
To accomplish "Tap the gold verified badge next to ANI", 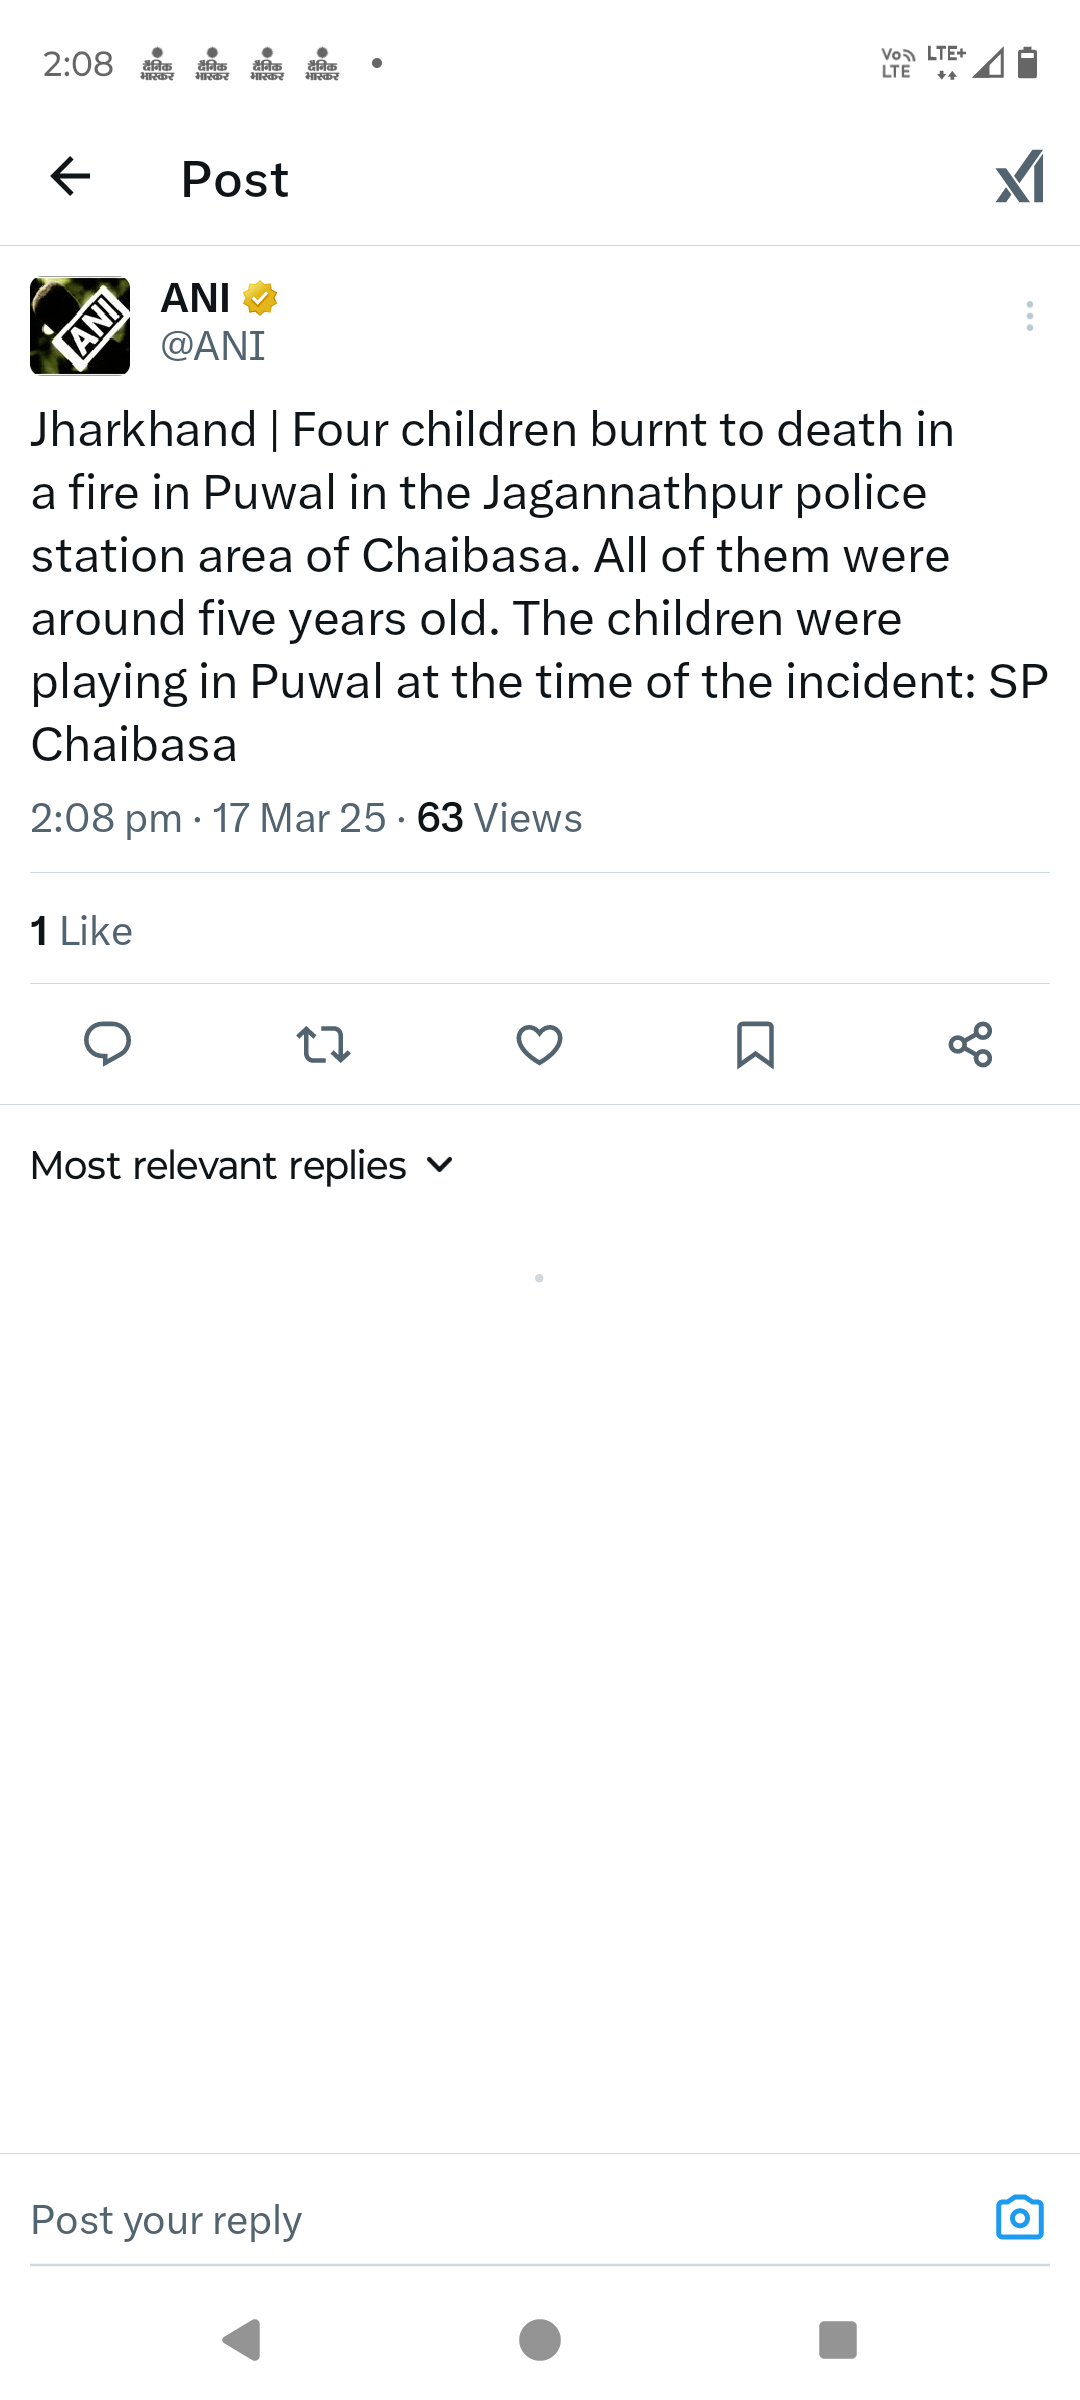I will click(260, 298).
